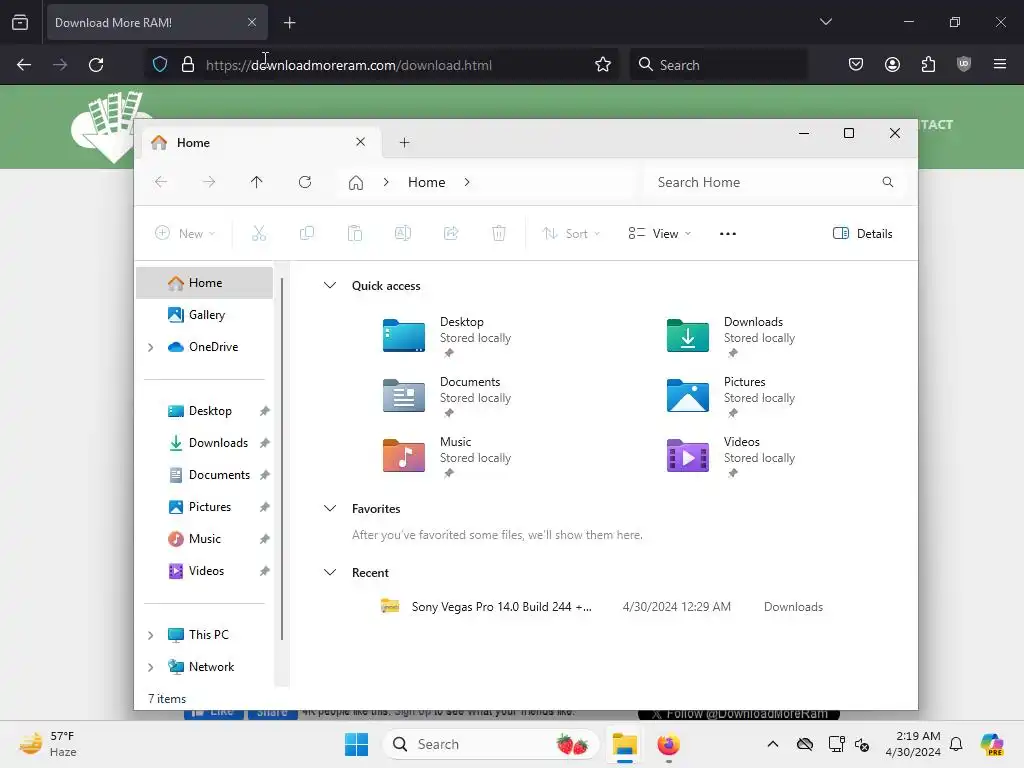Go up one folder with Up arrow
The width and height of the screenshot is (1024, 768).
(257, 182)
